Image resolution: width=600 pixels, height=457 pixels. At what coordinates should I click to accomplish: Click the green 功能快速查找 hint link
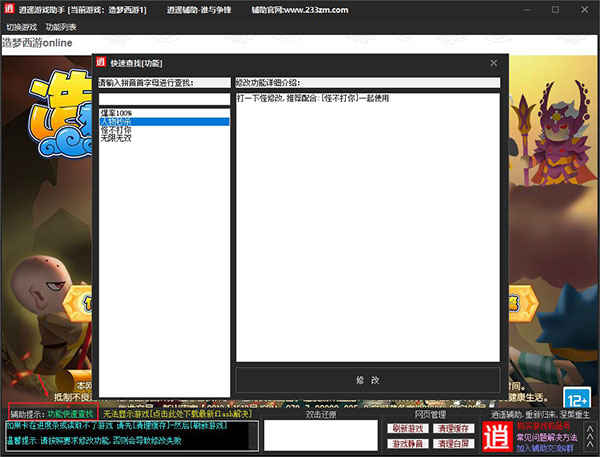point(70,414)
